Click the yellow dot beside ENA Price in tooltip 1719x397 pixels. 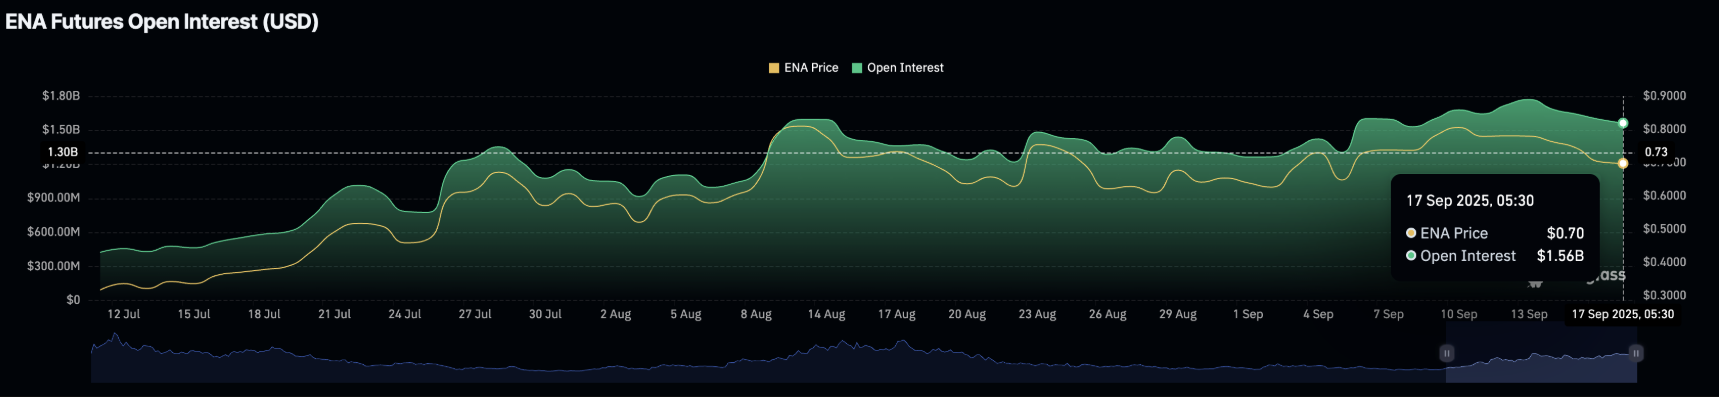click(x=1411, y=233)
